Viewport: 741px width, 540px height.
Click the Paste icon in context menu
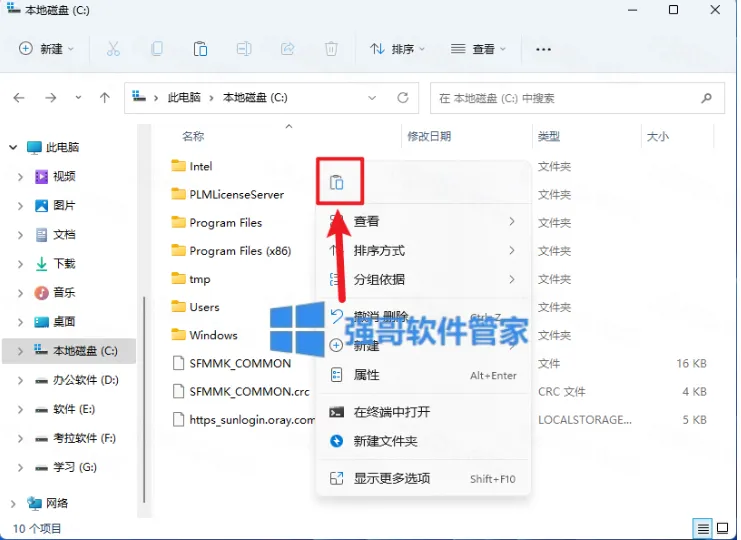[336, 182]
